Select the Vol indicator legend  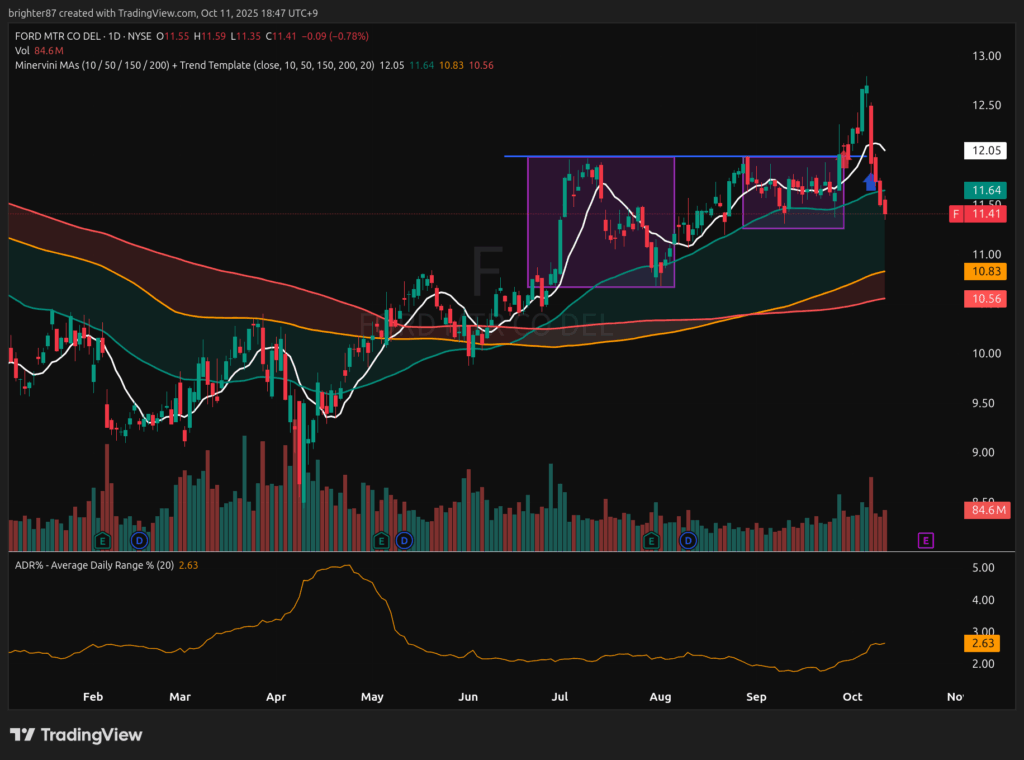click(x=22, y=50)
